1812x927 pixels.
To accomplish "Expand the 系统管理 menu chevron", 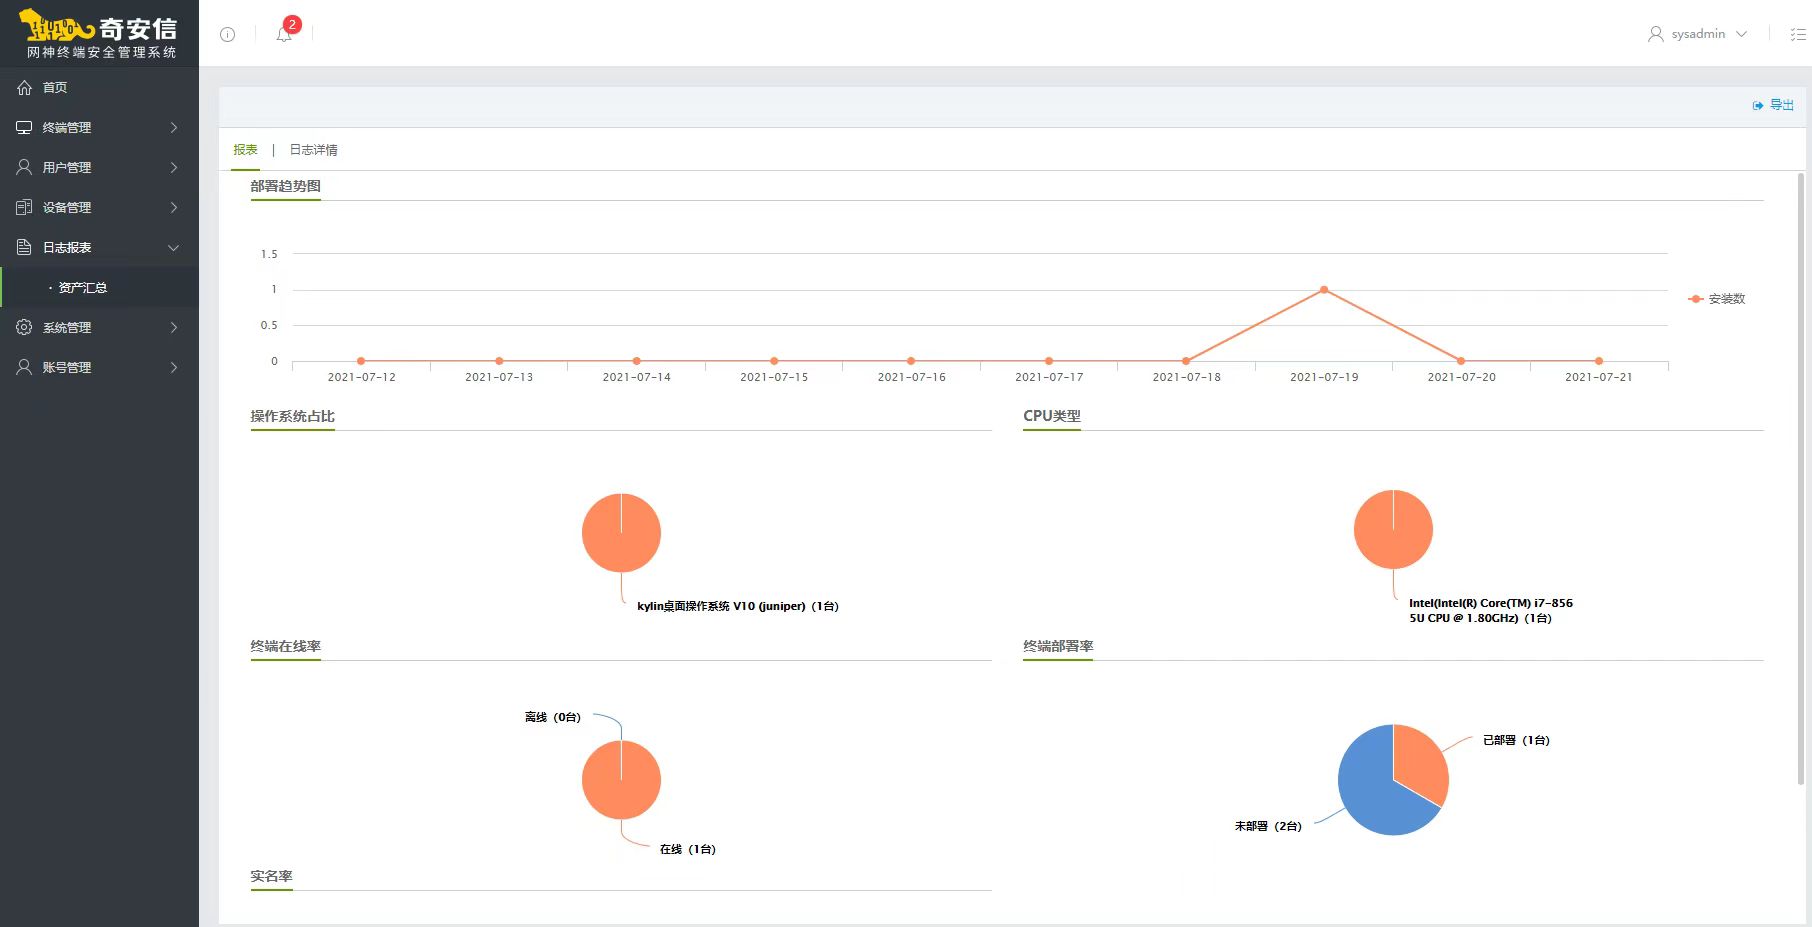I will pyautogui.click(x=174, y=328).
